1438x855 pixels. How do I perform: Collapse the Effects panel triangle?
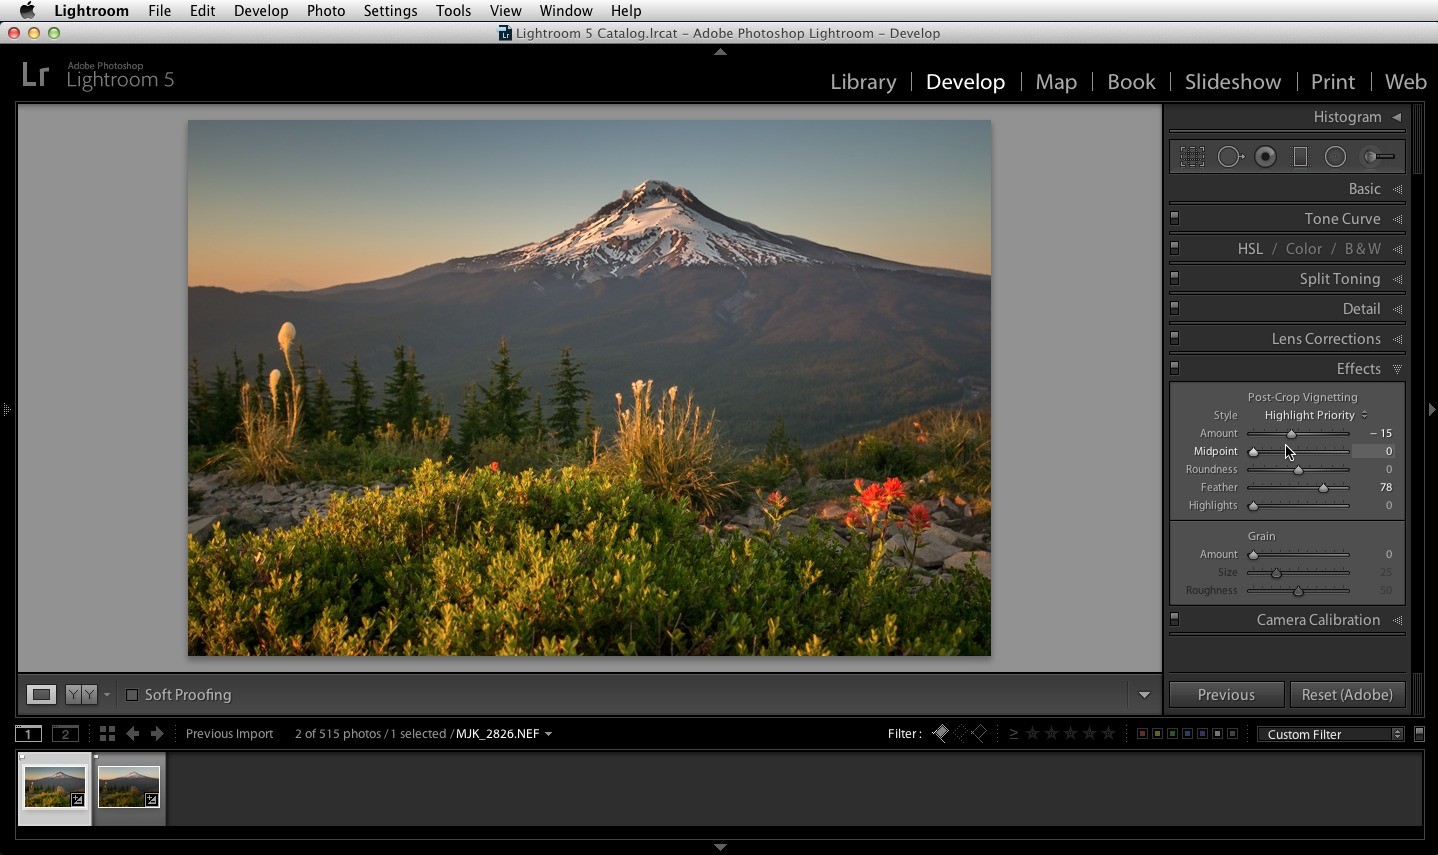[1397, 369]
